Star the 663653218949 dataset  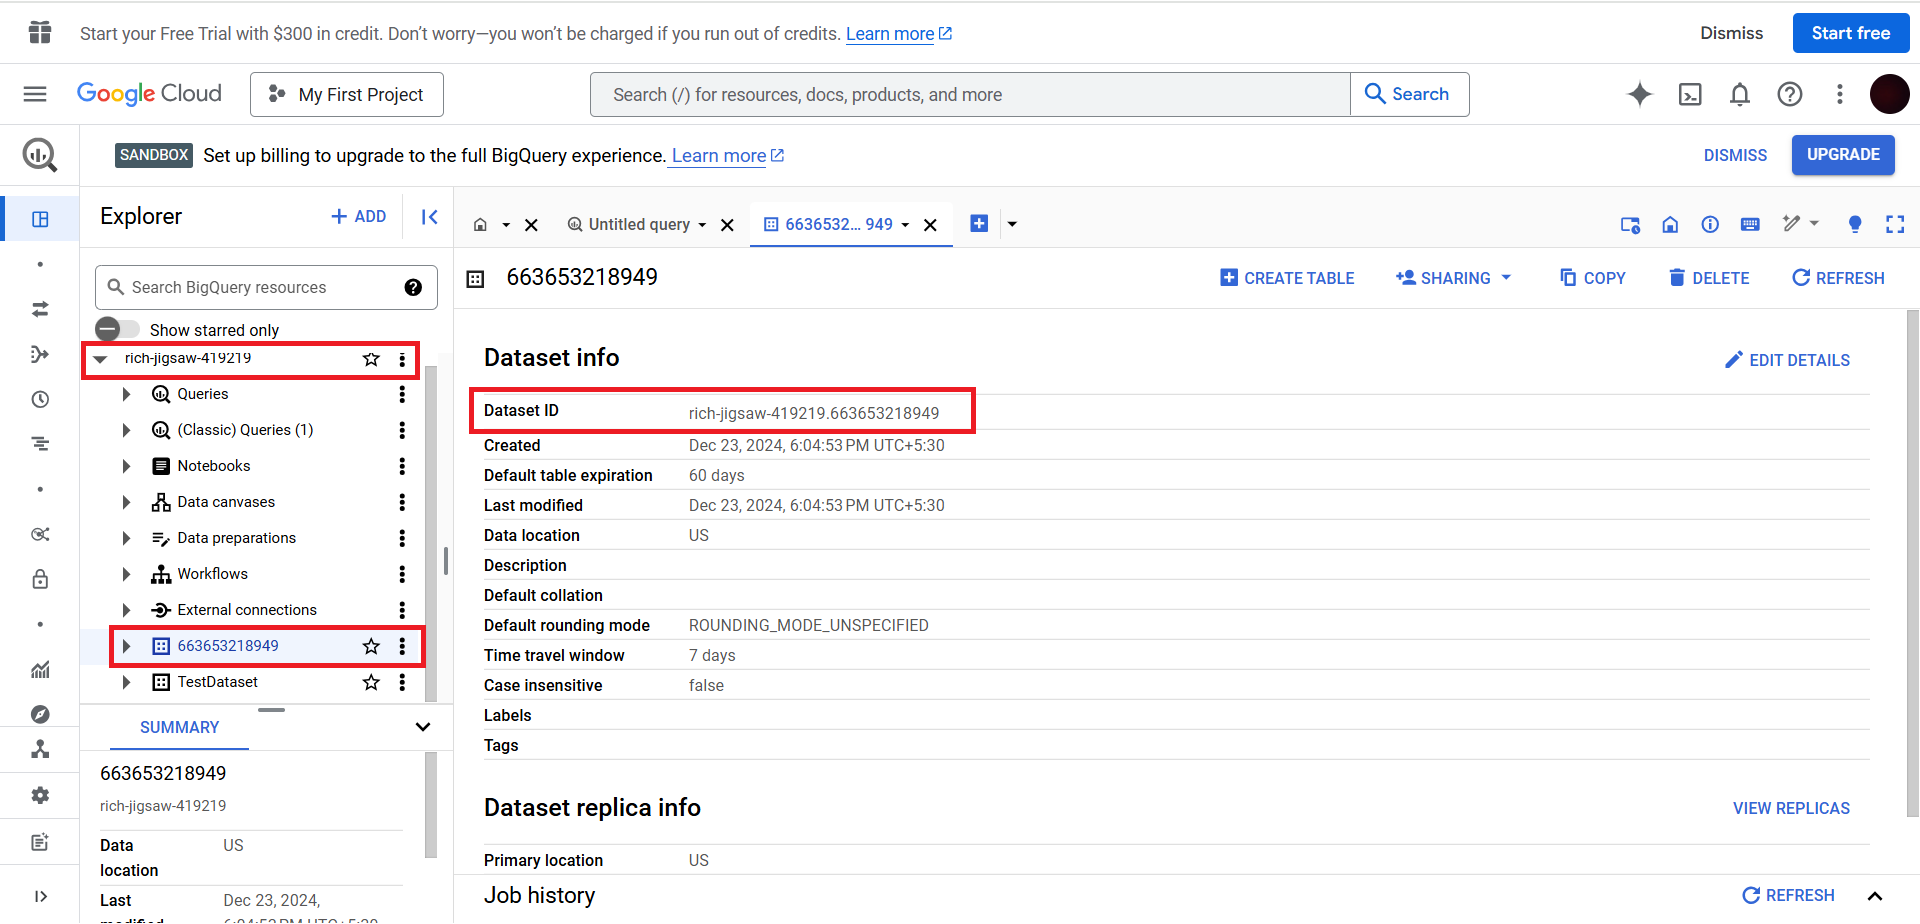pos(371,646)
